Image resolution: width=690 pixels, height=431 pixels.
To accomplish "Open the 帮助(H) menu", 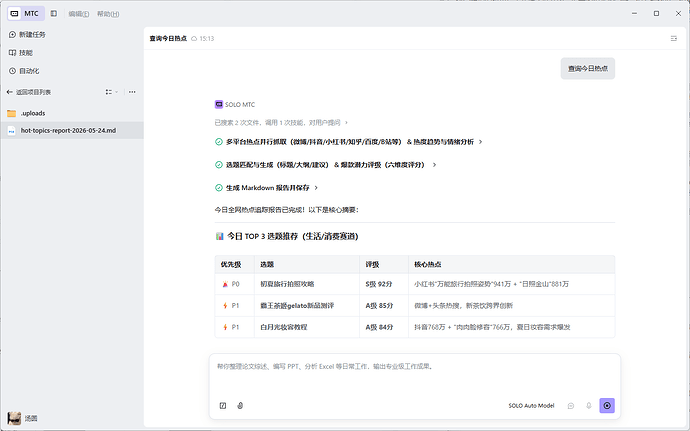I will coord(108,14).
